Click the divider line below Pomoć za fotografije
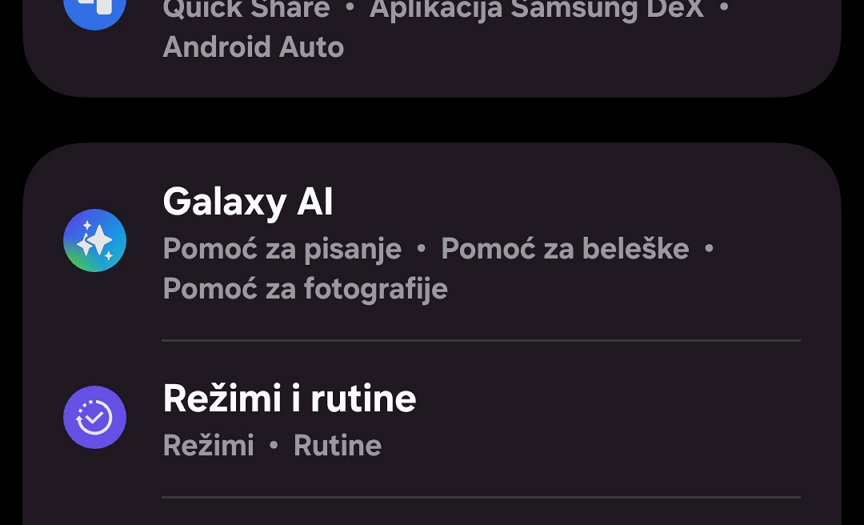The width and height of the screenshot is (864, 525). point(481,340)
